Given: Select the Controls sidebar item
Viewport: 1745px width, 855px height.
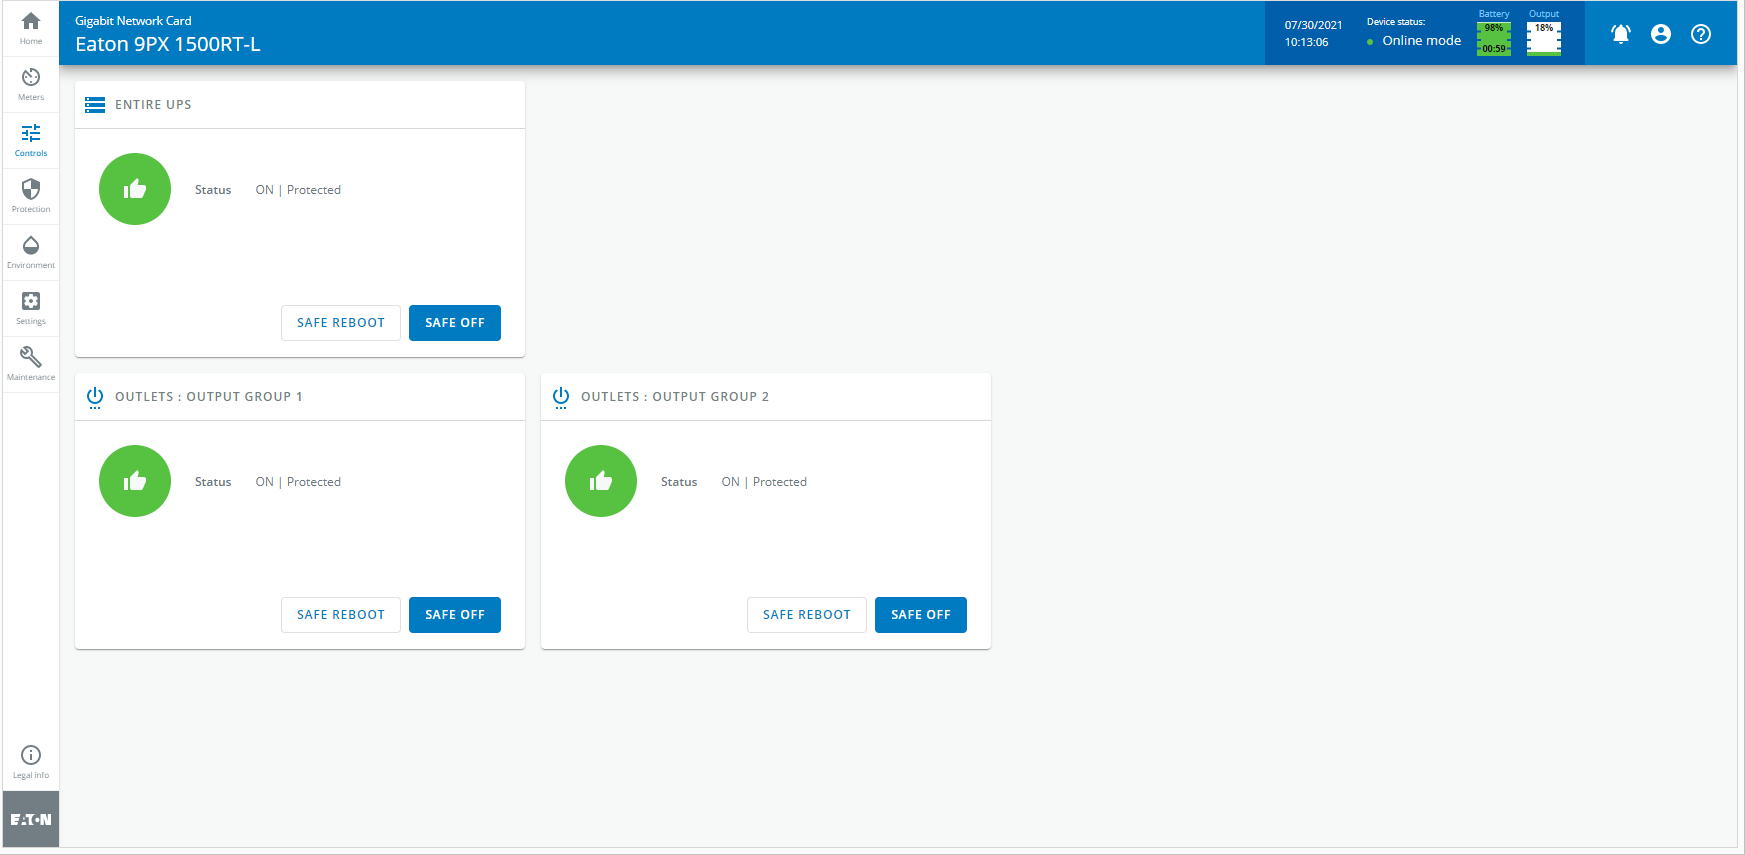Looking at the screenshot, I should [31, 140].
